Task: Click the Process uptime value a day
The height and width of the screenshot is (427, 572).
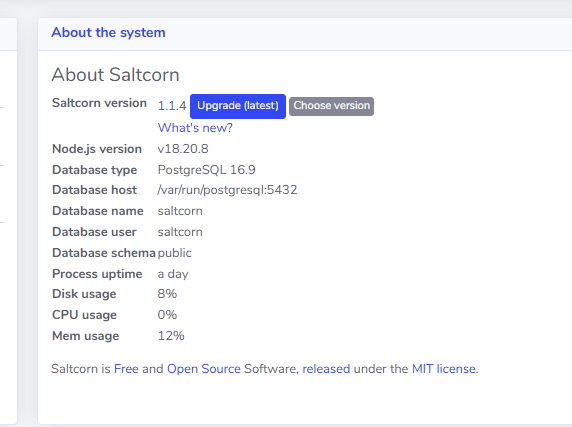Action: (x=173, y=274)
